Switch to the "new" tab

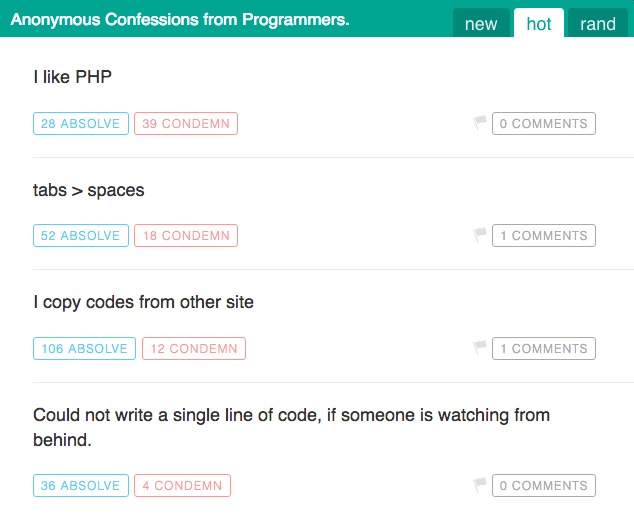[481, 24]
